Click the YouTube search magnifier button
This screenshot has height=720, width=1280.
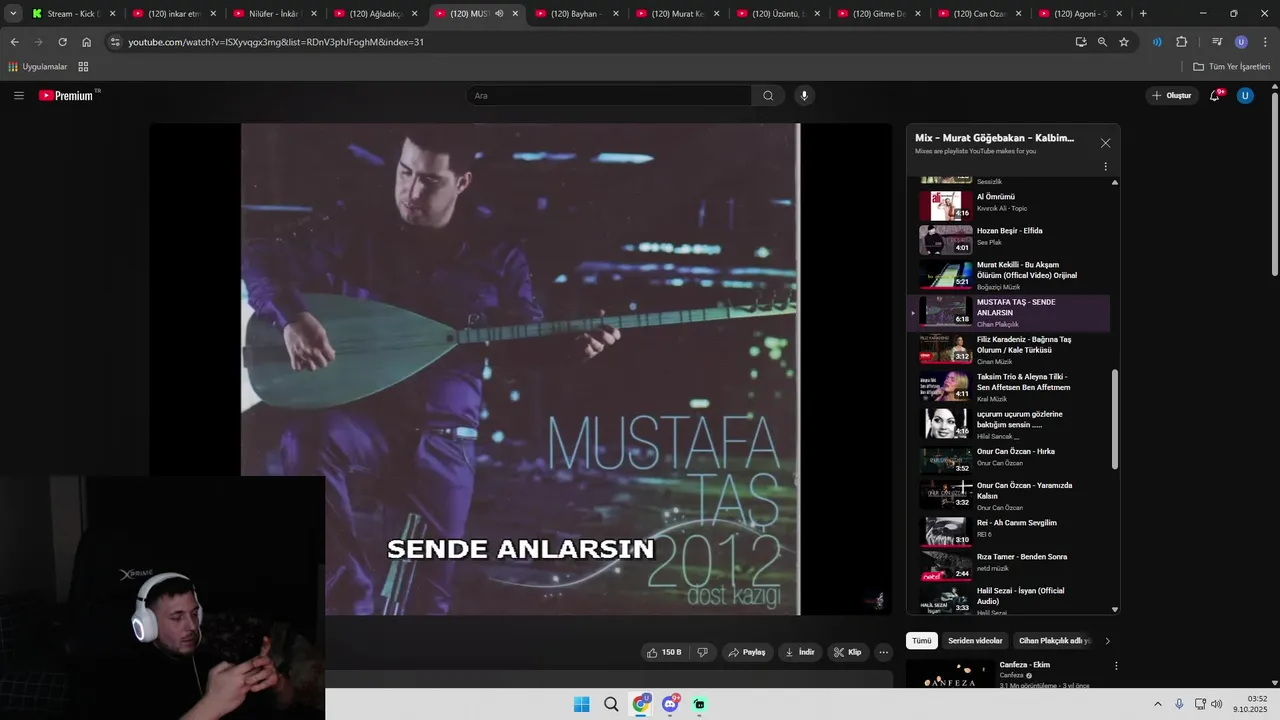[768, 96]
